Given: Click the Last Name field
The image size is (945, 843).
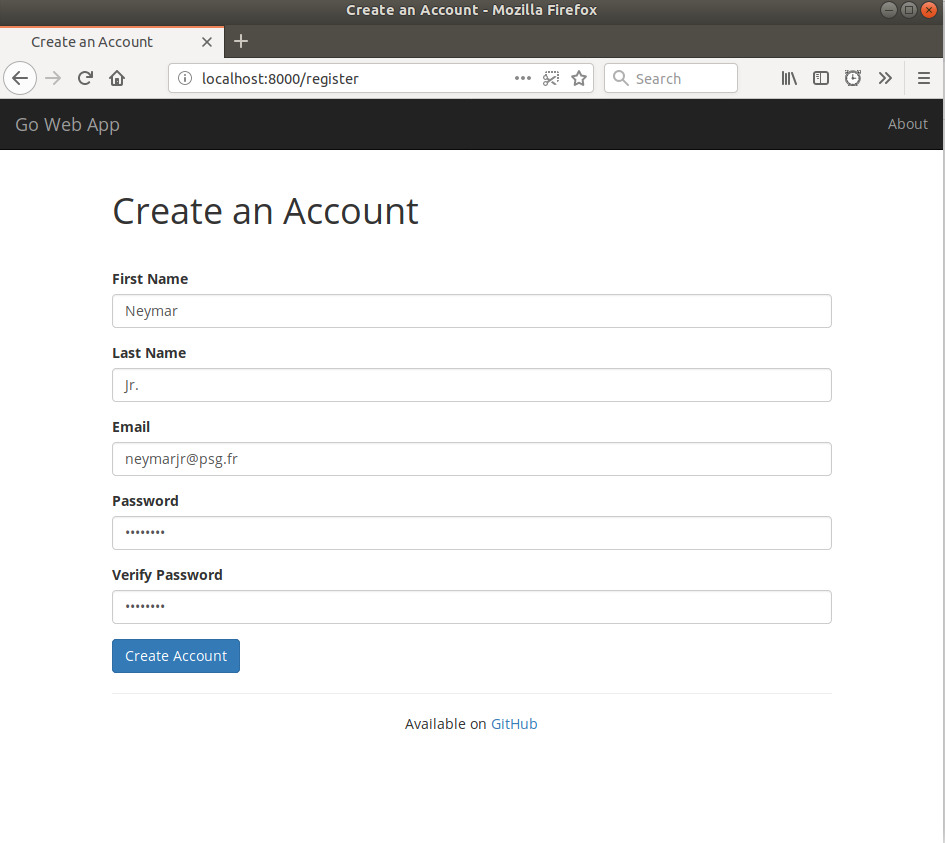Looking at the screenshot, I should (x=472, y=385).
